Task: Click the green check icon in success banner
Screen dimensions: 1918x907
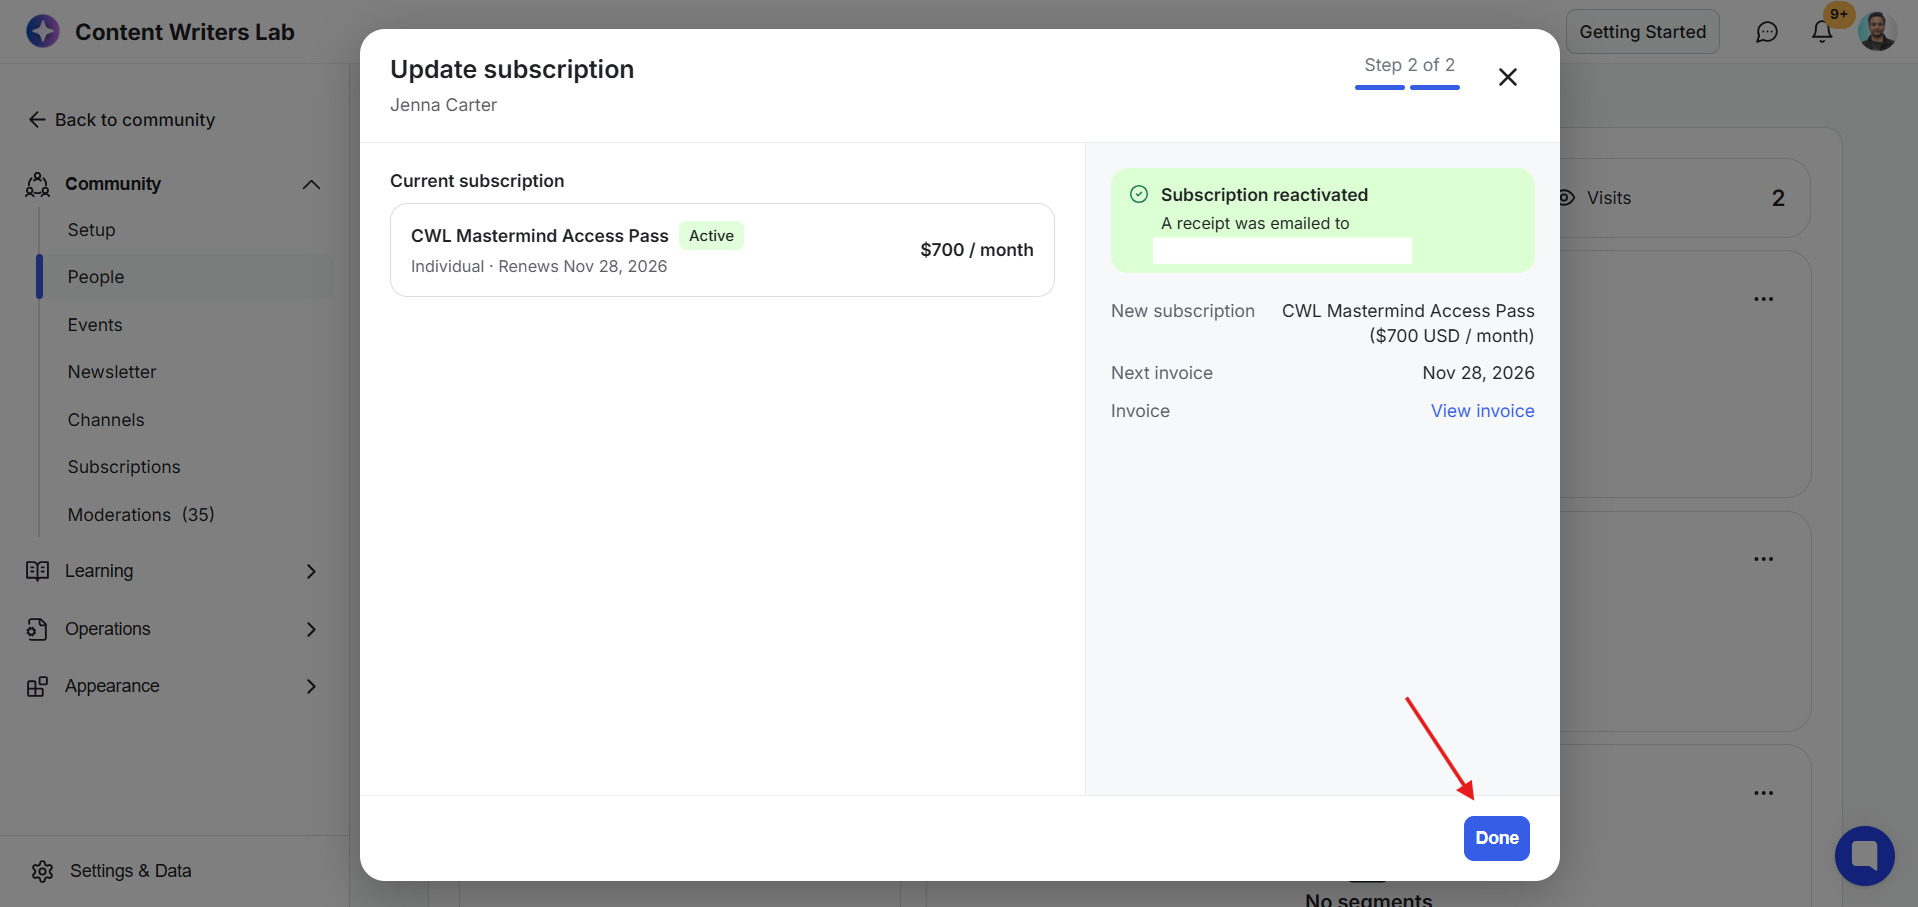Action: (1139, 194)
